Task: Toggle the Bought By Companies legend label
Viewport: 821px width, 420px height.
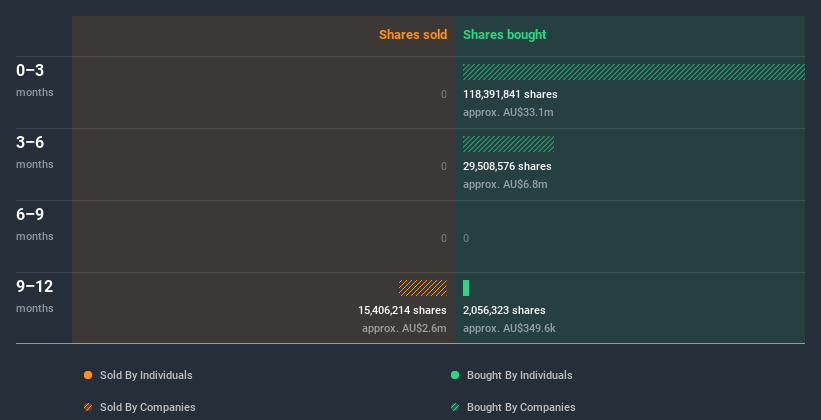Action: 521,407
